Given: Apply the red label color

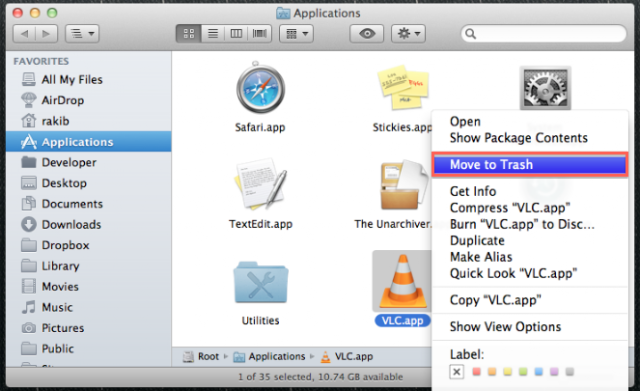Looking at the screenshot, I should coord(476,371).
